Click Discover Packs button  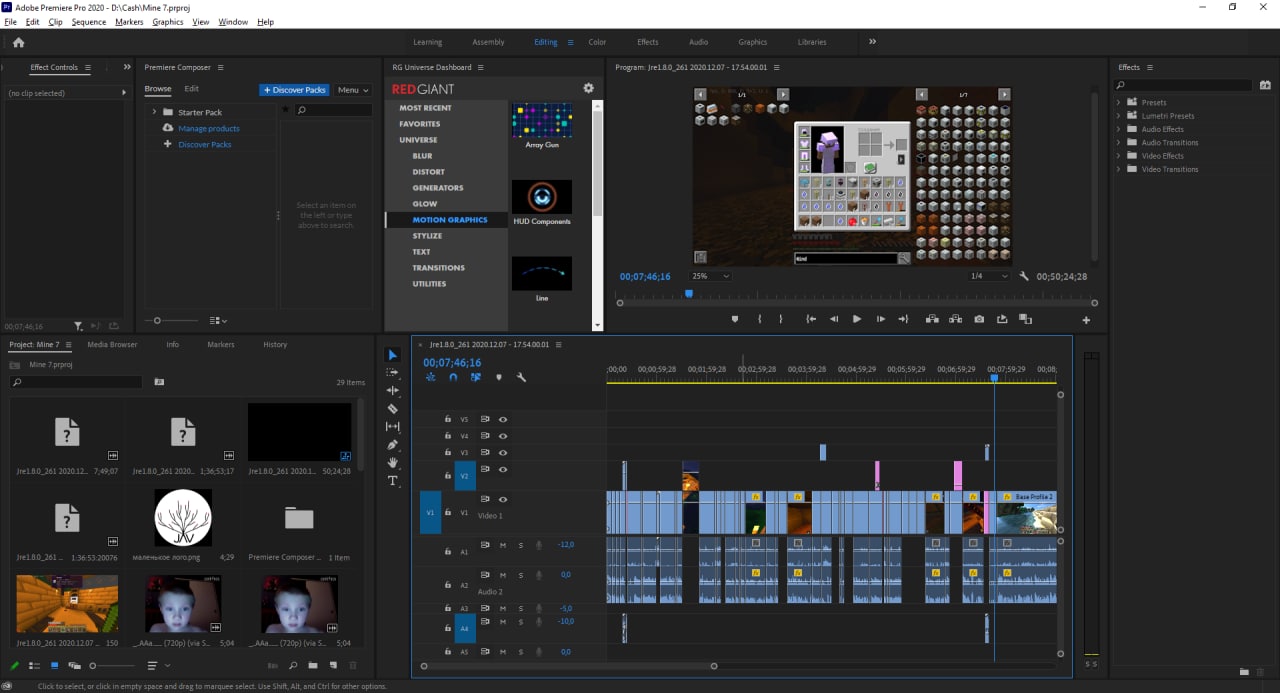coord(294,90)
